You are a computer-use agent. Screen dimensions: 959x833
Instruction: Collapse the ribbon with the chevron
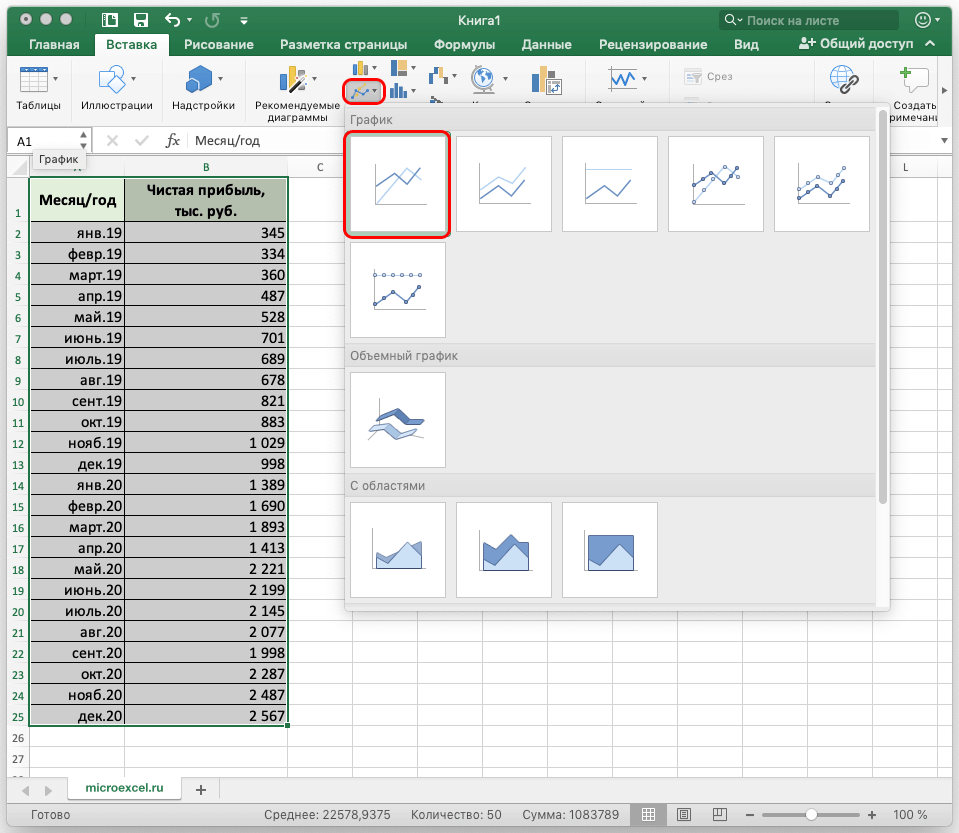[930, 43]
